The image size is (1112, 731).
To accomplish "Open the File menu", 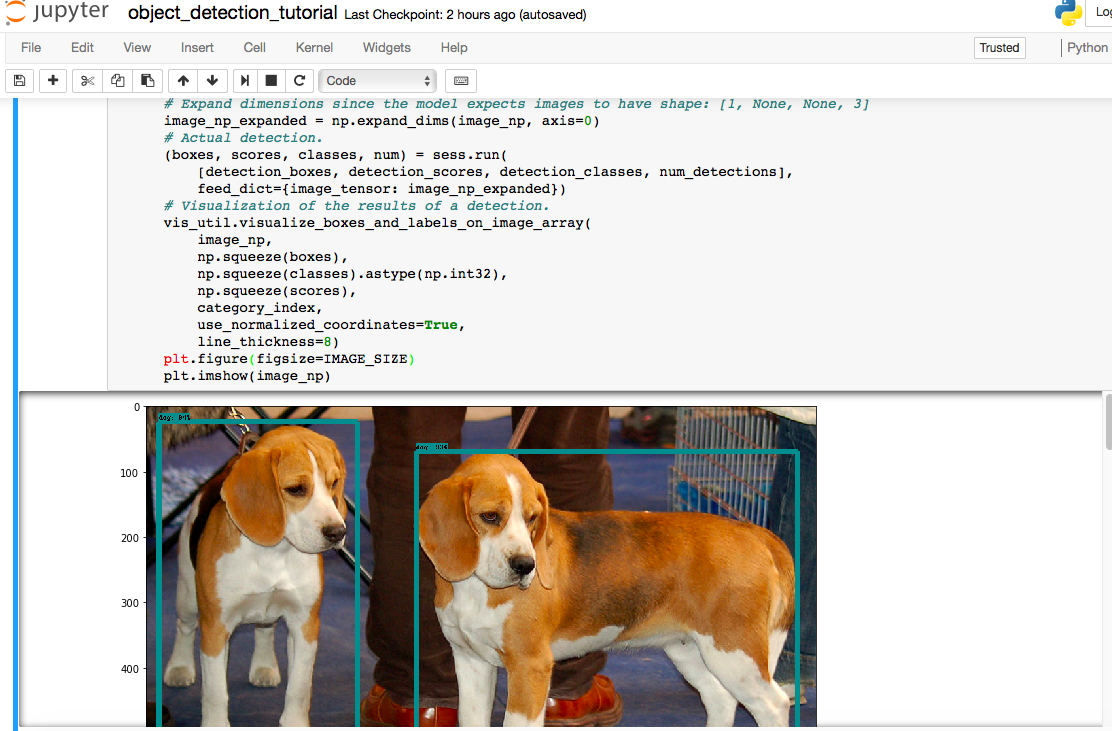I will point(31,47).
